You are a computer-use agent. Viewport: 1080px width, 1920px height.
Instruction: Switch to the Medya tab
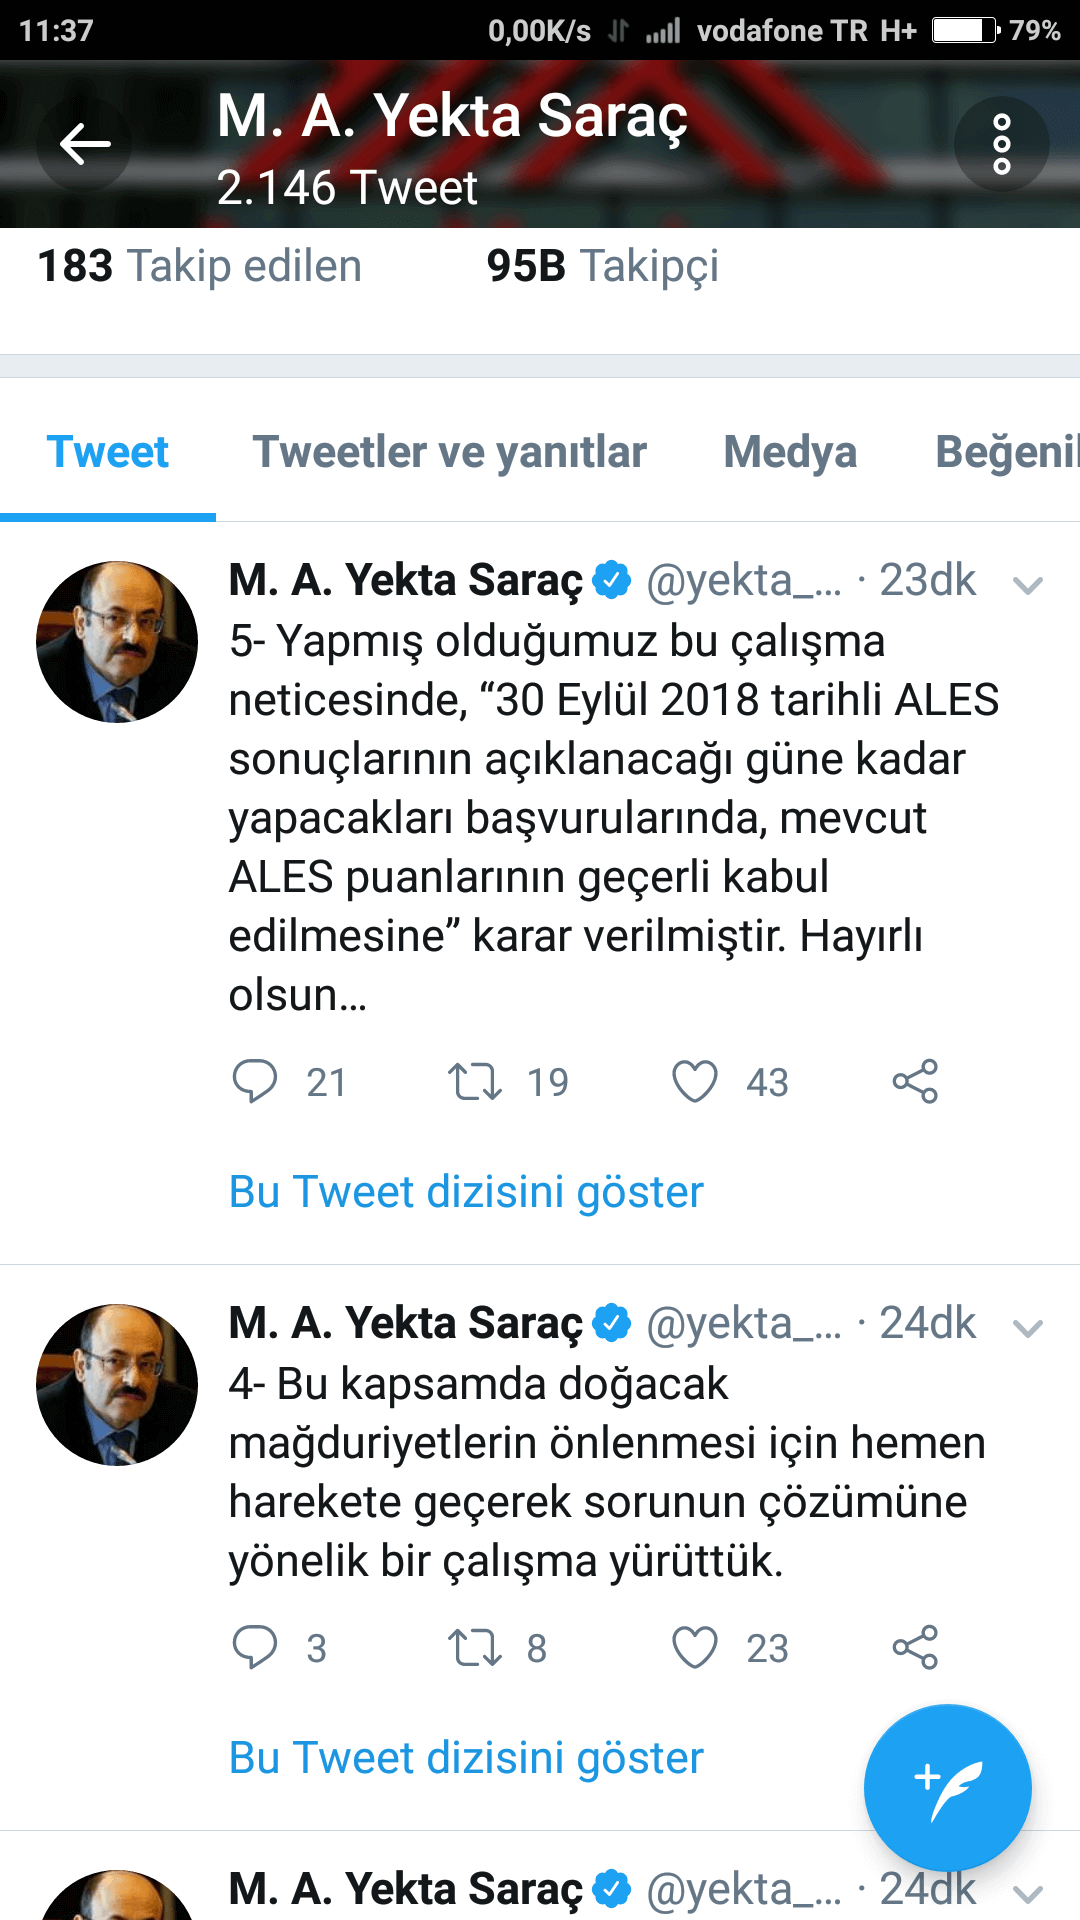click(x=790, y=452)
